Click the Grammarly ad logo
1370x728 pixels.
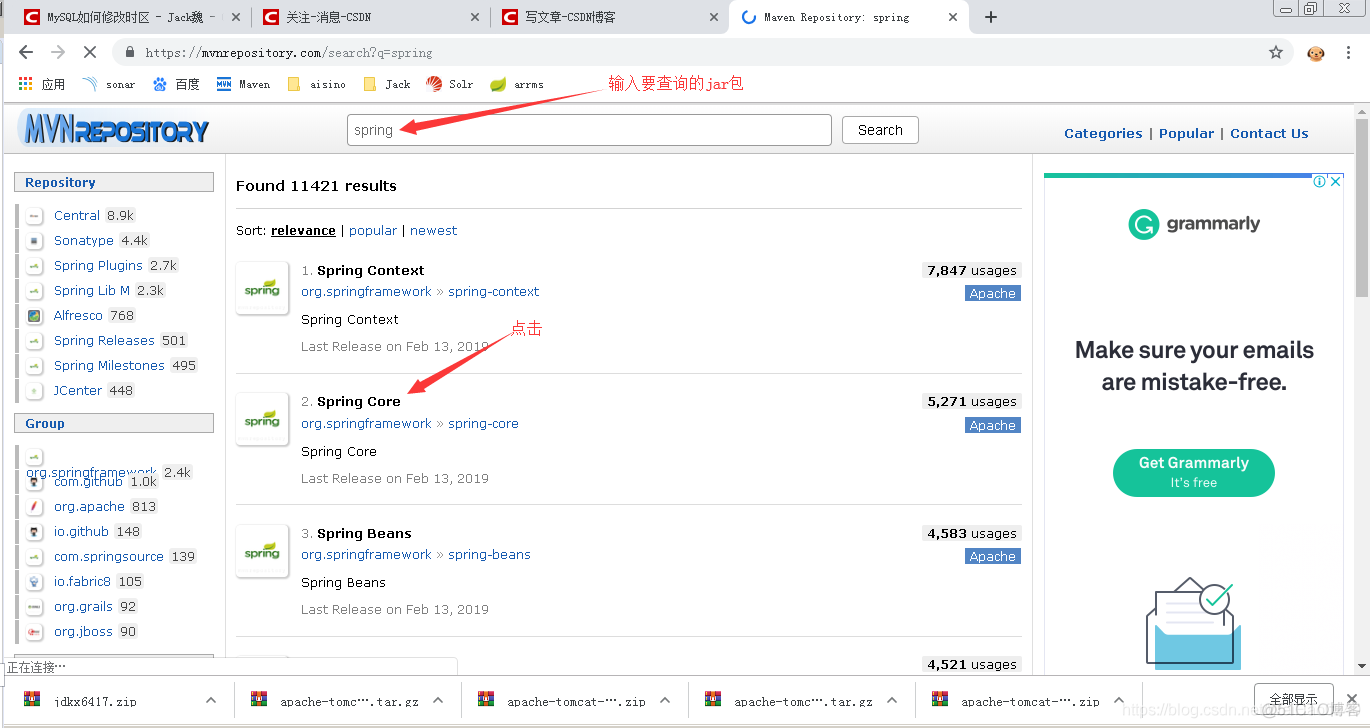click(1194, 224)
